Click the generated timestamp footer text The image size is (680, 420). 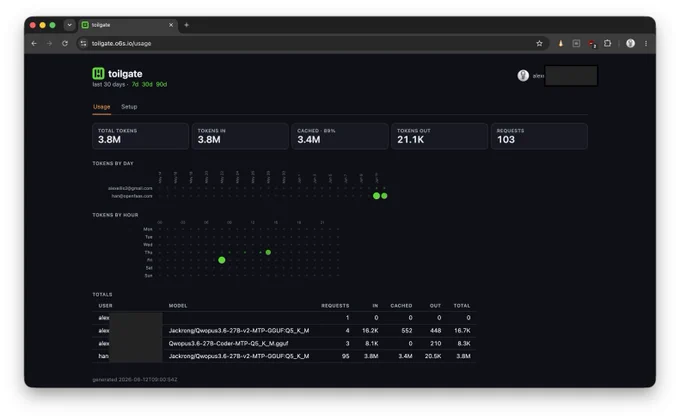[x=135, y=380]
